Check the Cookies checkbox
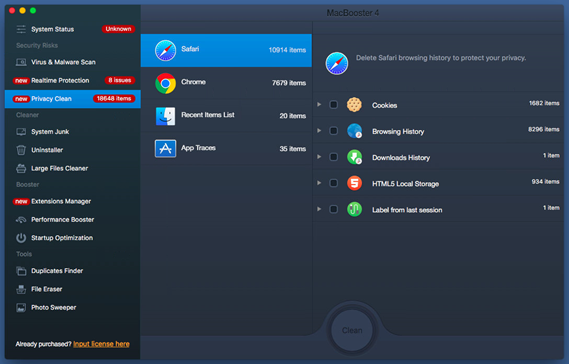 333,105
